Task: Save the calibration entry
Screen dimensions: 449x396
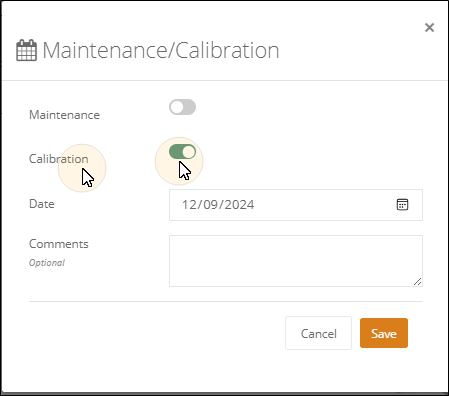Action: pos(384,333)
